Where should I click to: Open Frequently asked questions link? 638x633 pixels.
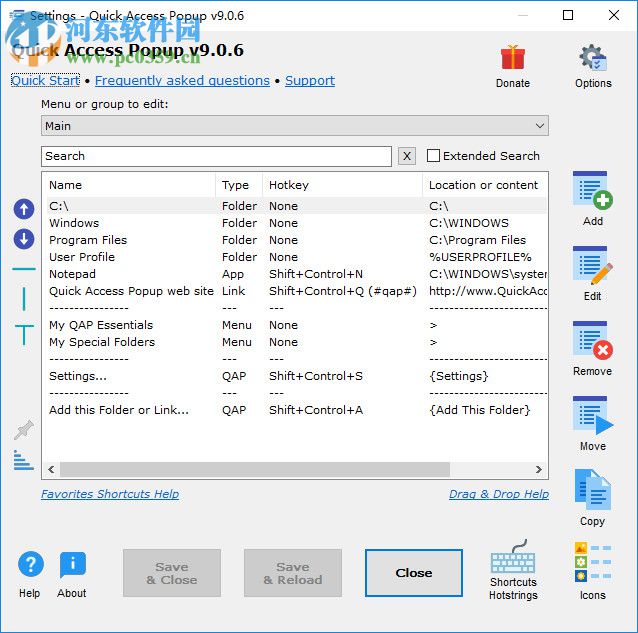pos(182,81)
